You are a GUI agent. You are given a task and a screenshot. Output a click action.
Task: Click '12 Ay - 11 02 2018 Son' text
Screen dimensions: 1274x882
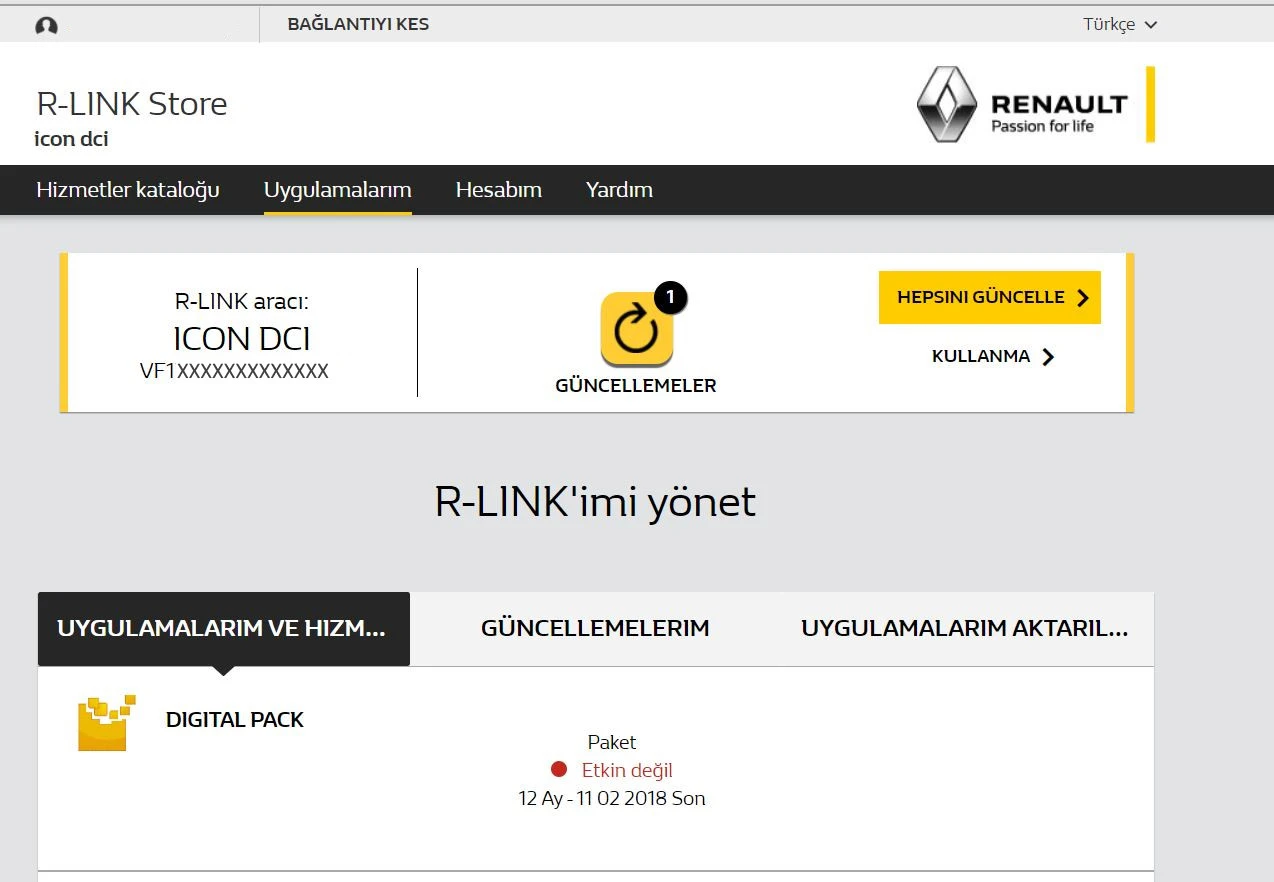coord(612,798)
